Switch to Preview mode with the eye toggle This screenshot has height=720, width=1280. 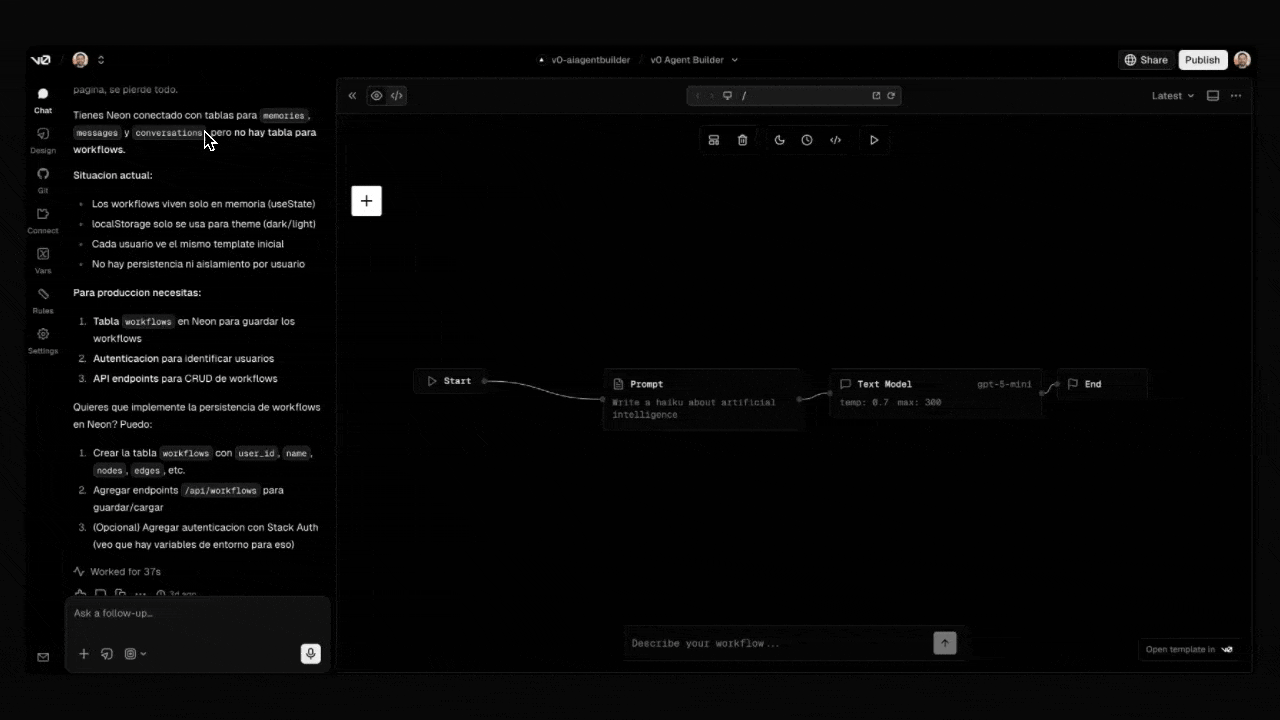(376, 95)
